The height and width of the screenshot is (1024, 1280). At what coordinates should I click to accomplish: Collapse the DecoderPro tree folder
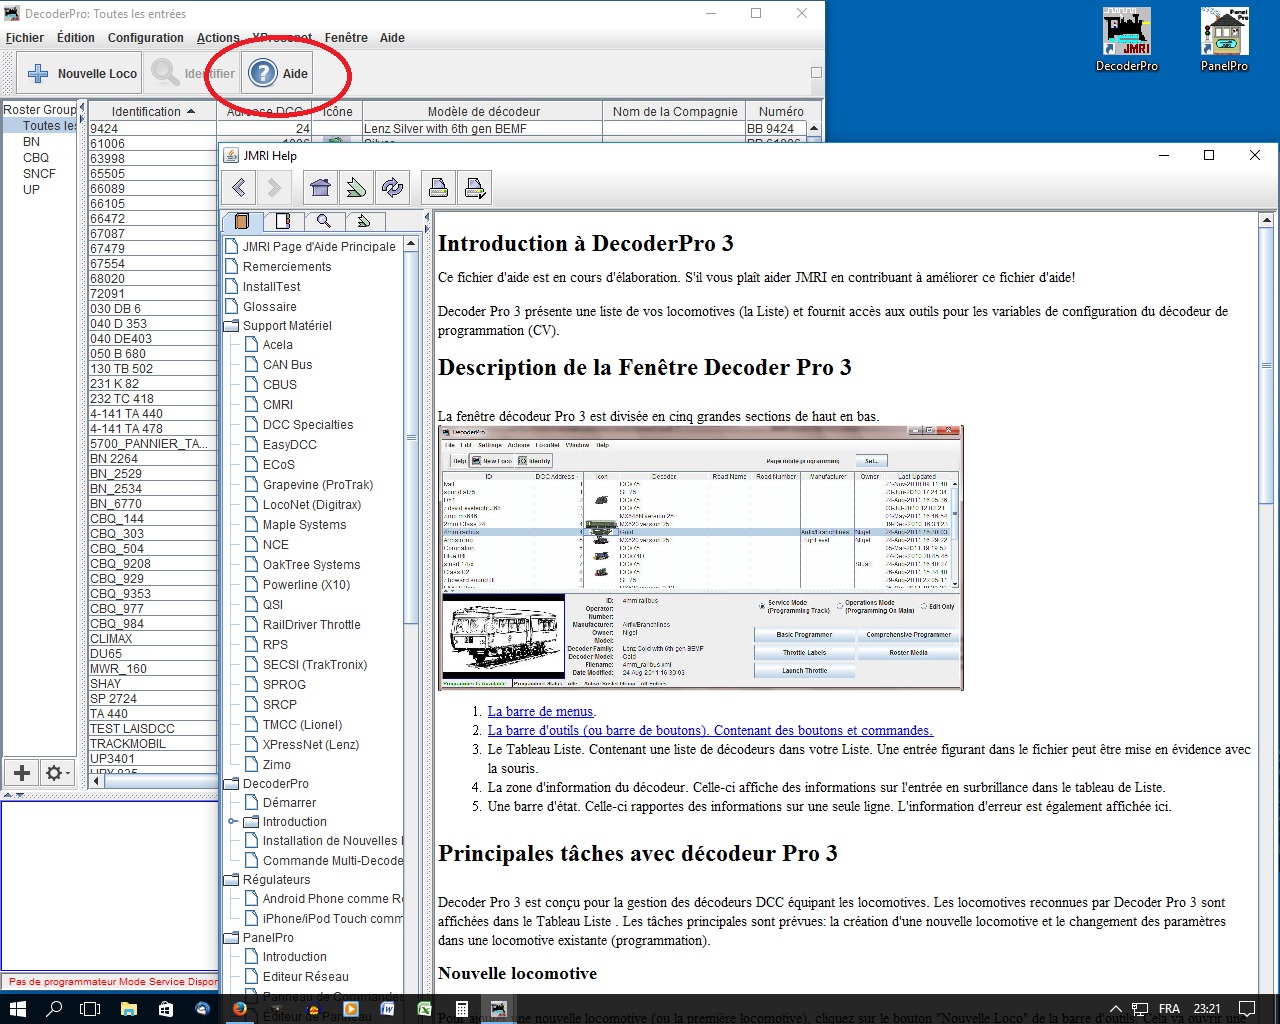pos(233,784)
